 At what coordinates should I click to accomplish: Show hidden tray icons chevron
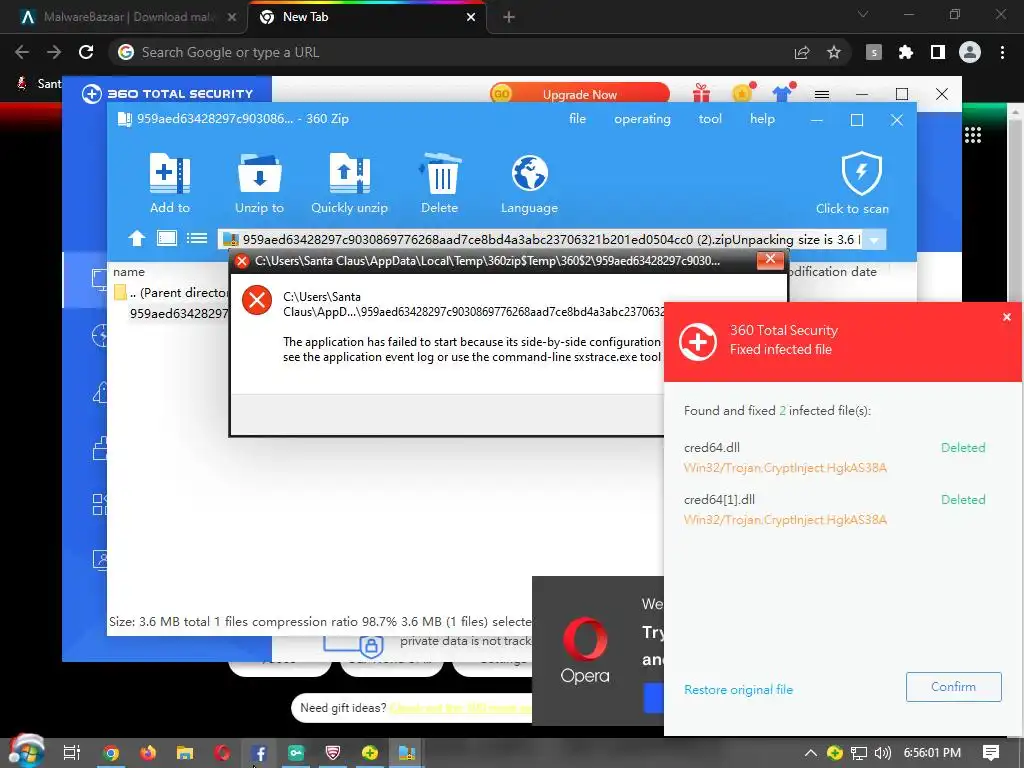coord(810,753)
